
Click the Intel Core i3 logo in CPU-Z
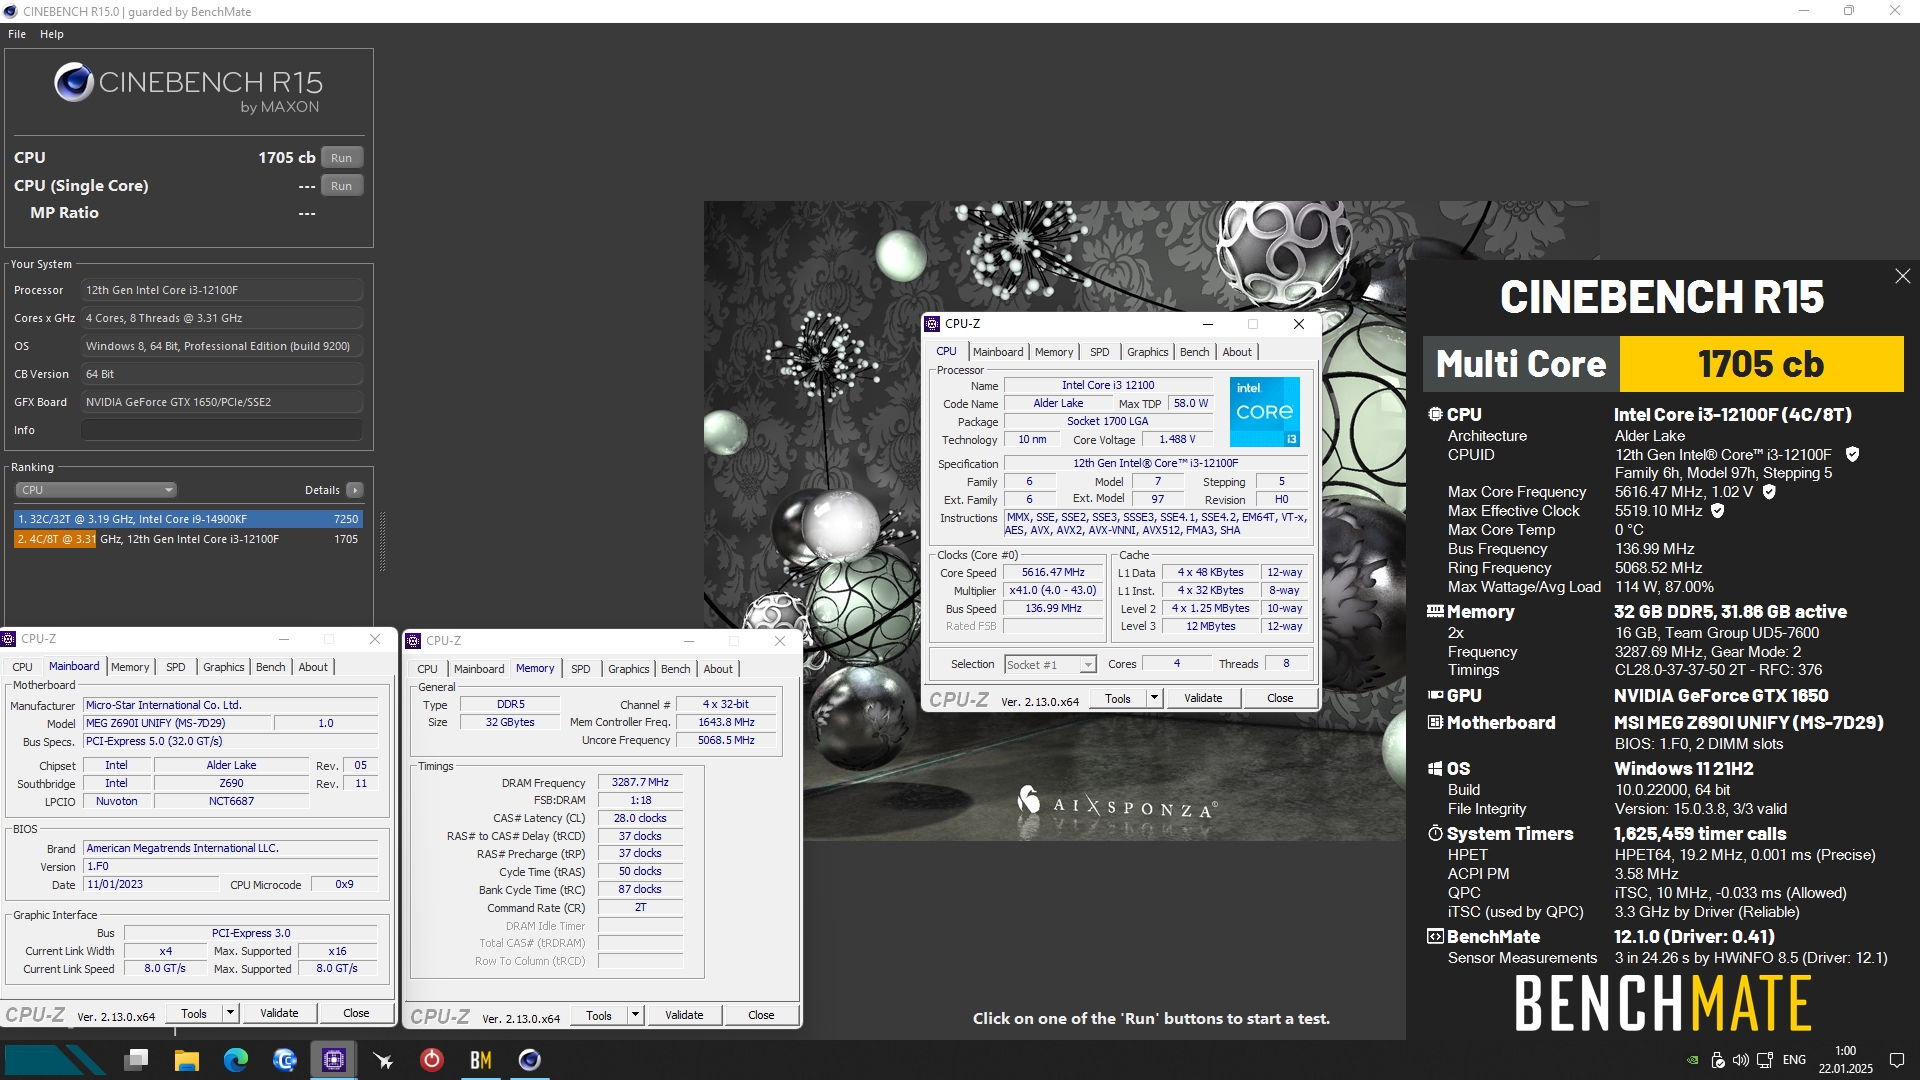pos(1264,412)
